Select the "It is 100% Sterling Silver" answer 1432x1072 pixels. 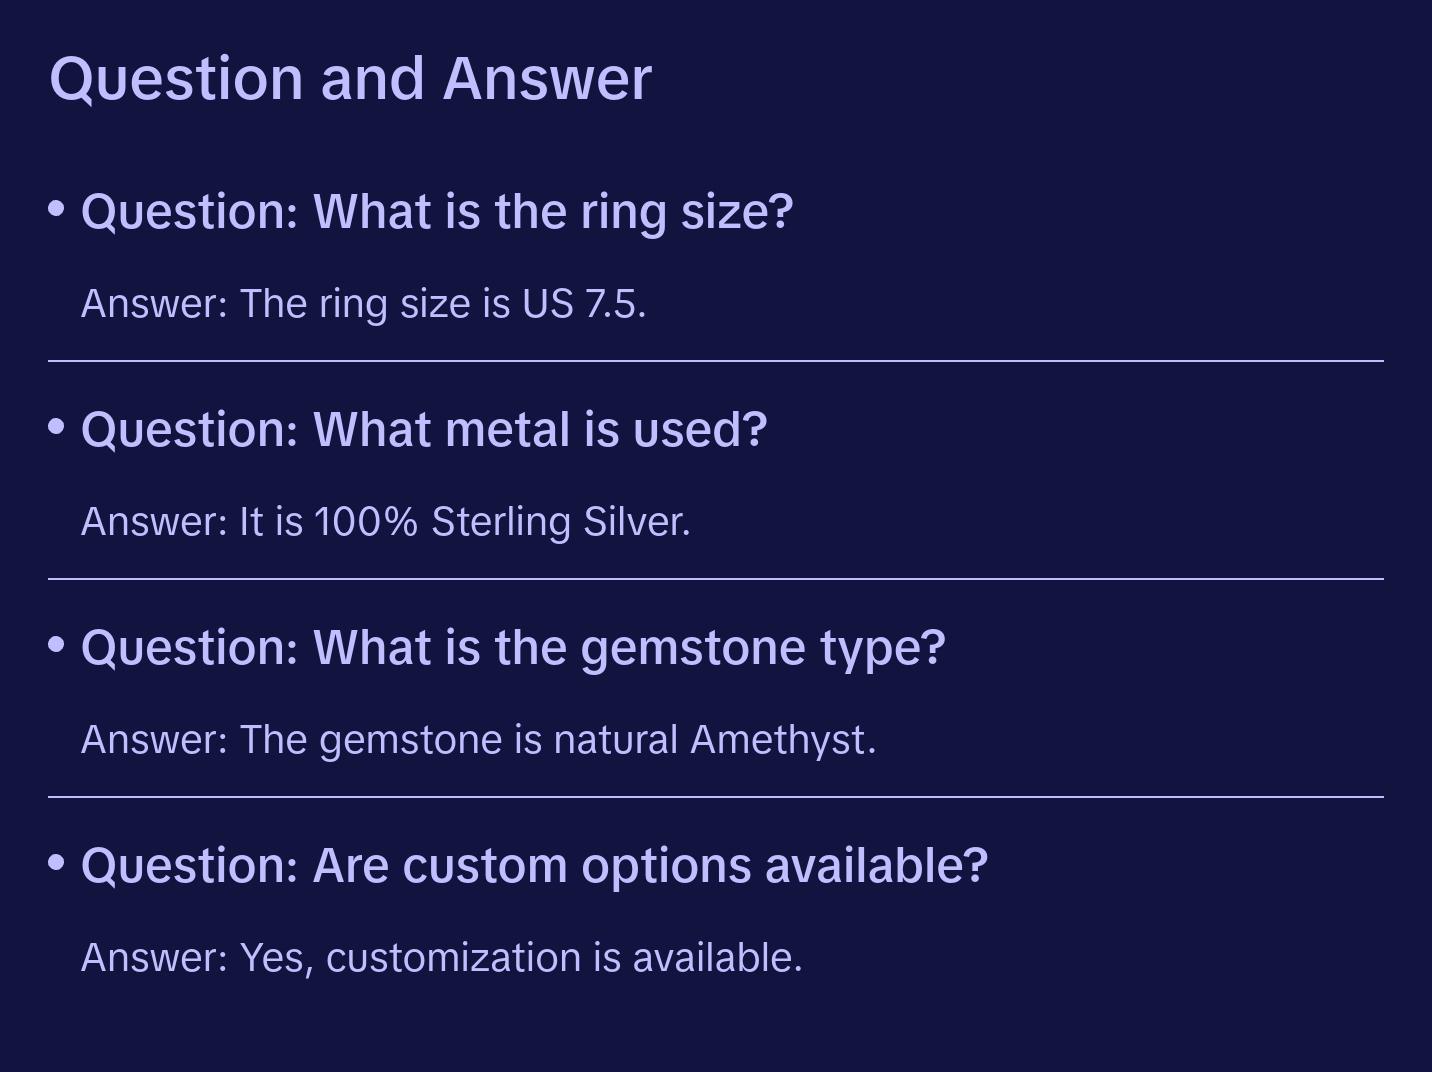(x=385, y=522)
